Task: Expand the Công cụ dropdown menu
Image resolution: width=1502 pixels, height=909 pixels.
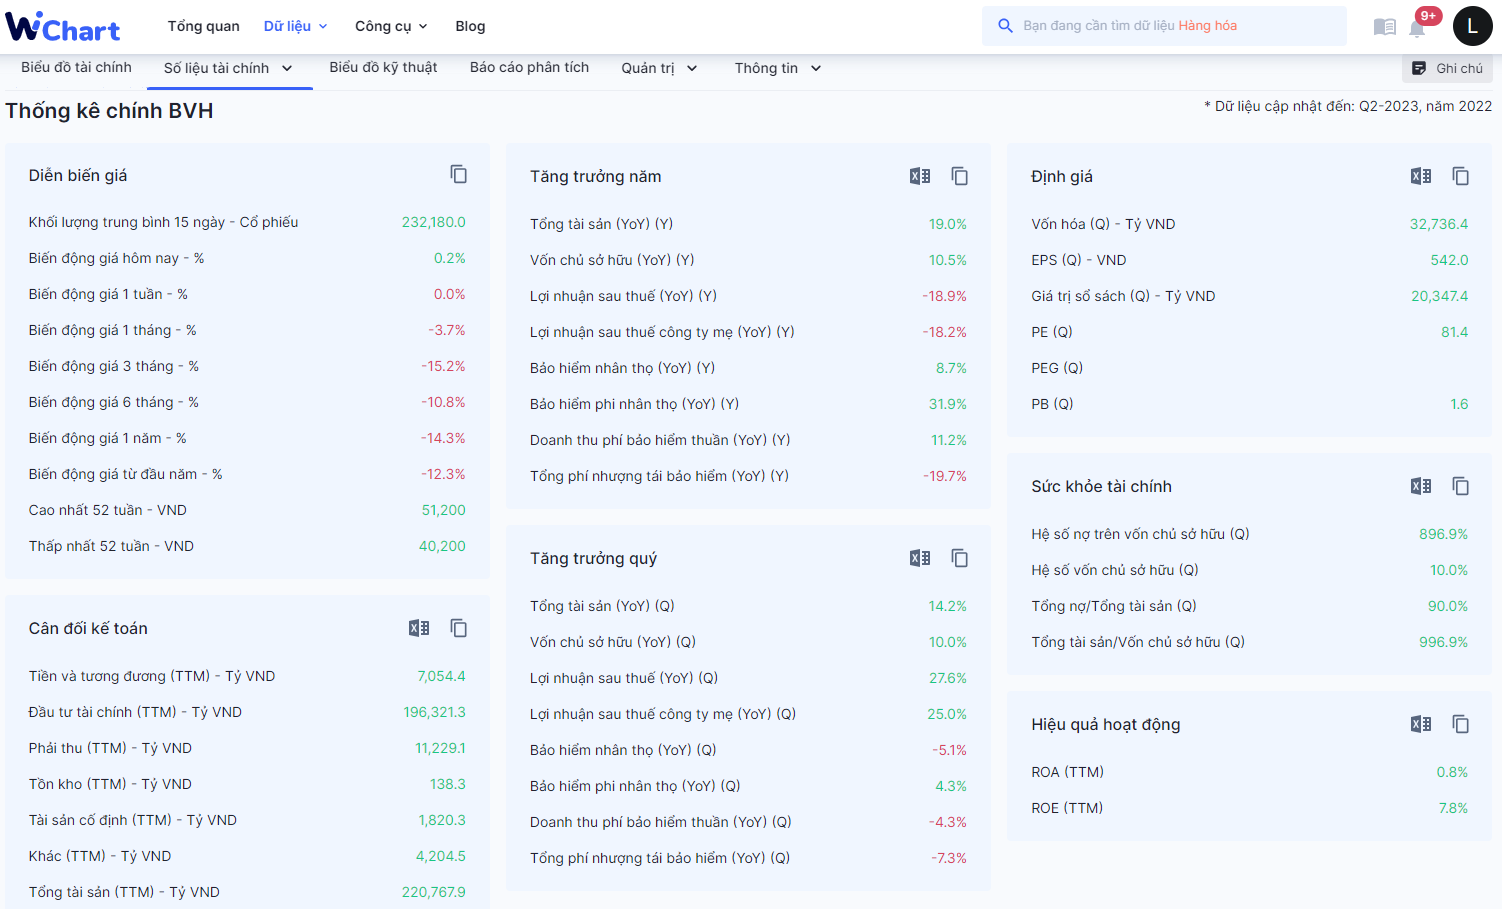Action: pos(391,26)
